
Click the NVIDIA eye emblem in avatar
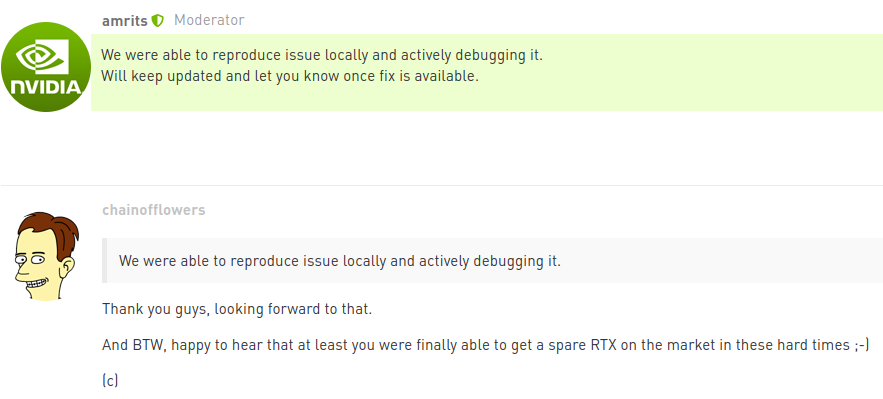point(42,57)
